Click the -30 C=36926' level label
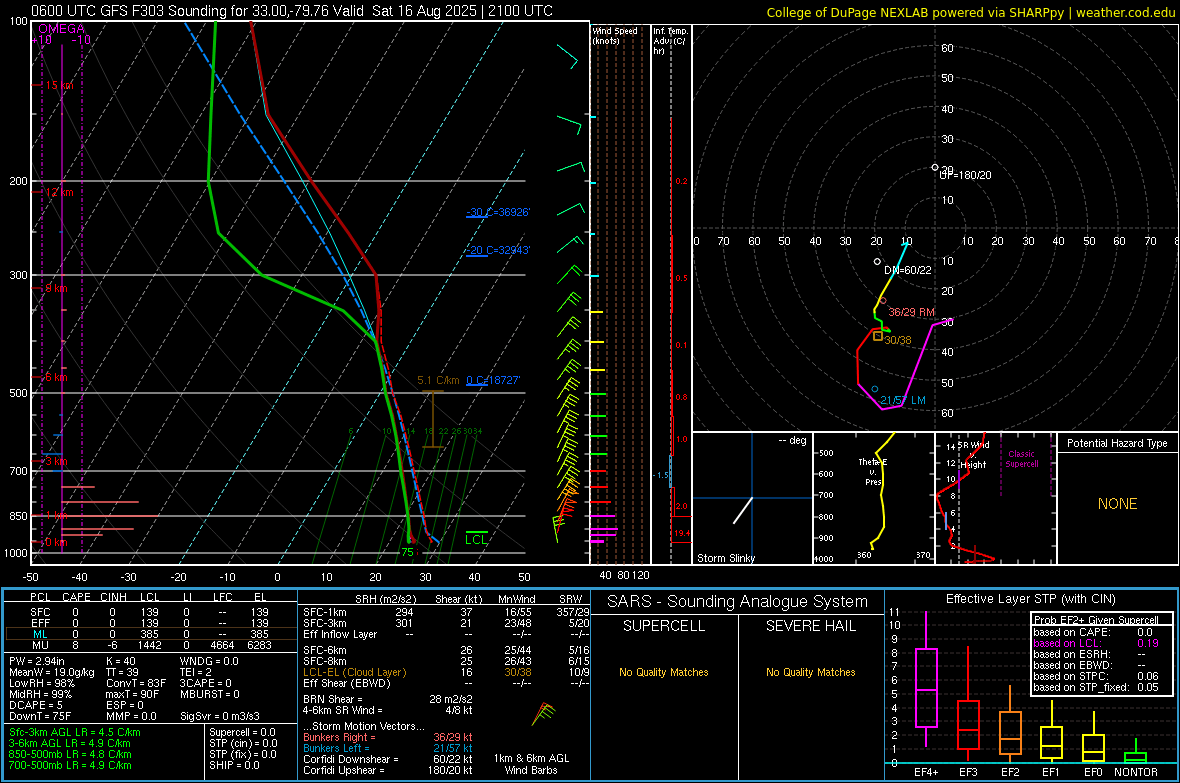Image resolution: width=1180 pixels, height=783 pixels. (498, 212)
